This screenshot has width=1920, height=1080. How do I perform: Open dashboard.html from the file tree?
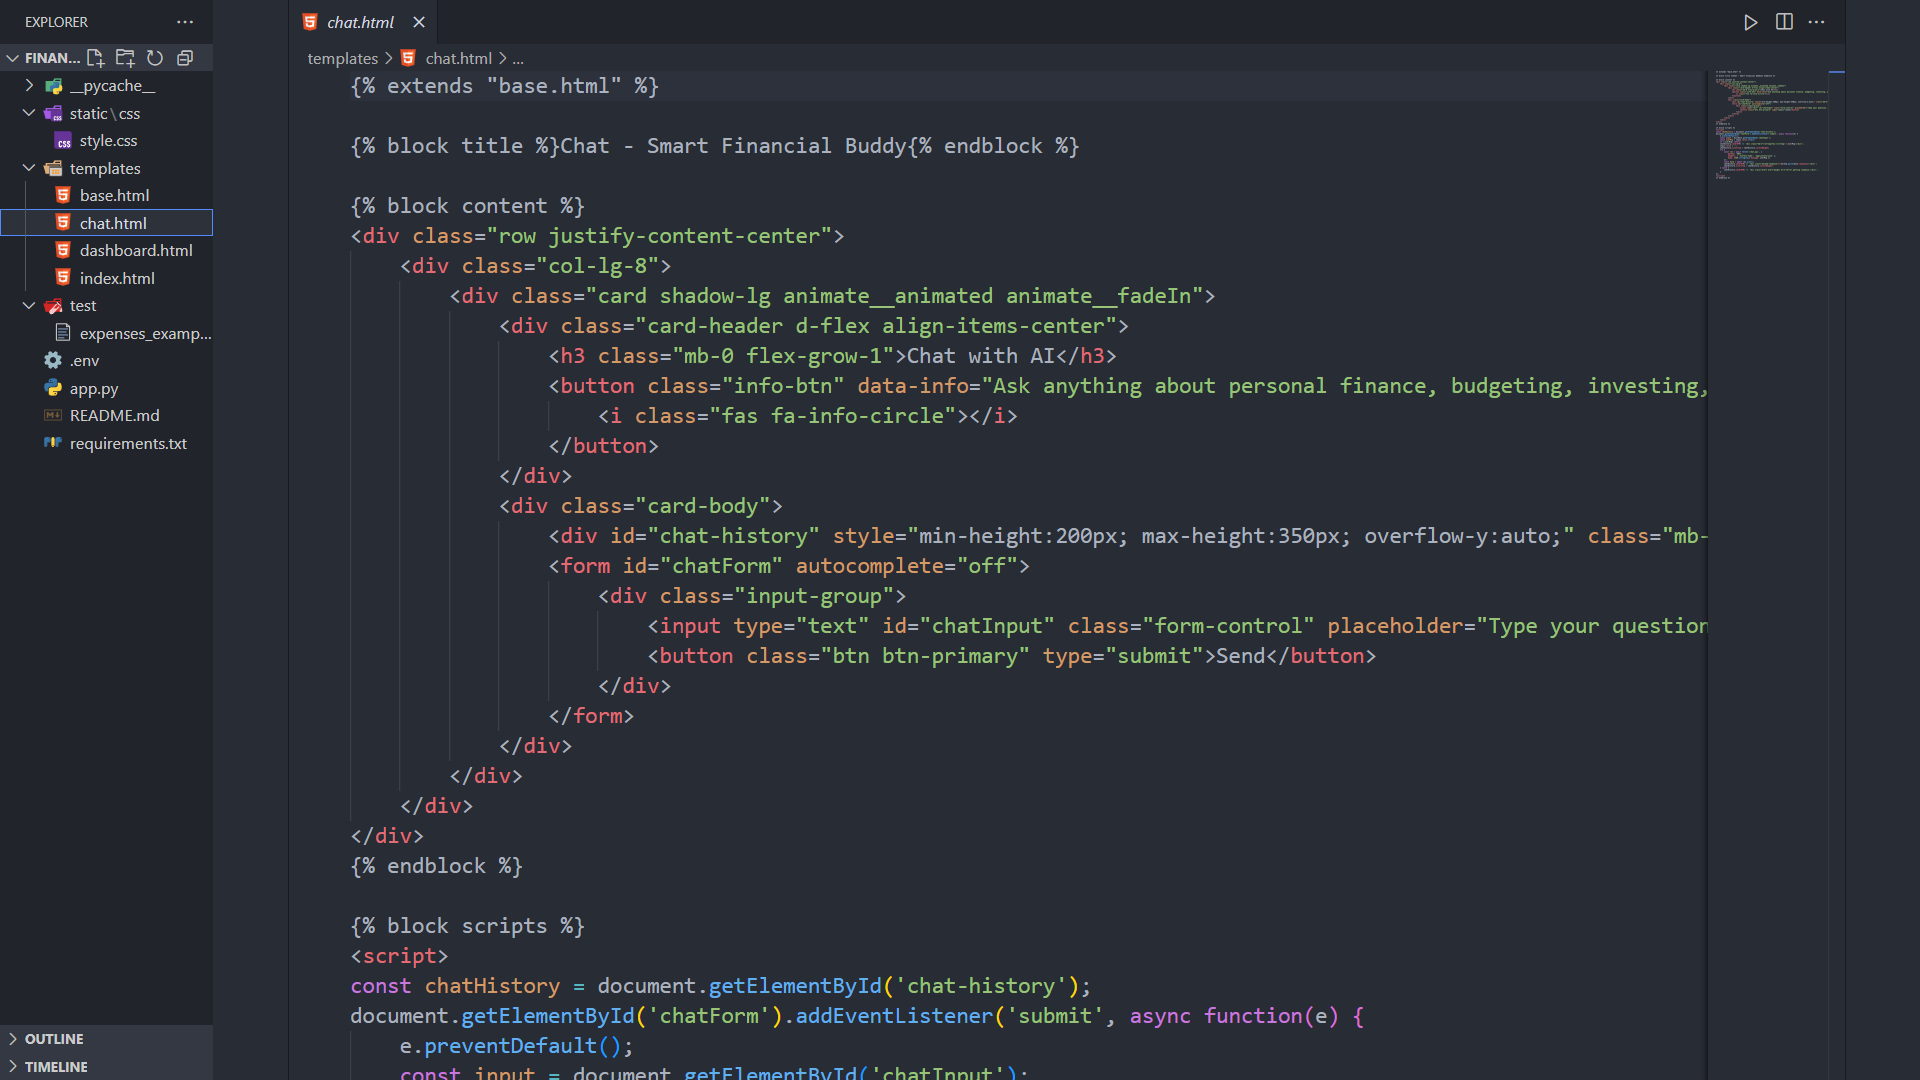pyautogui.click(x=136, y=251)
